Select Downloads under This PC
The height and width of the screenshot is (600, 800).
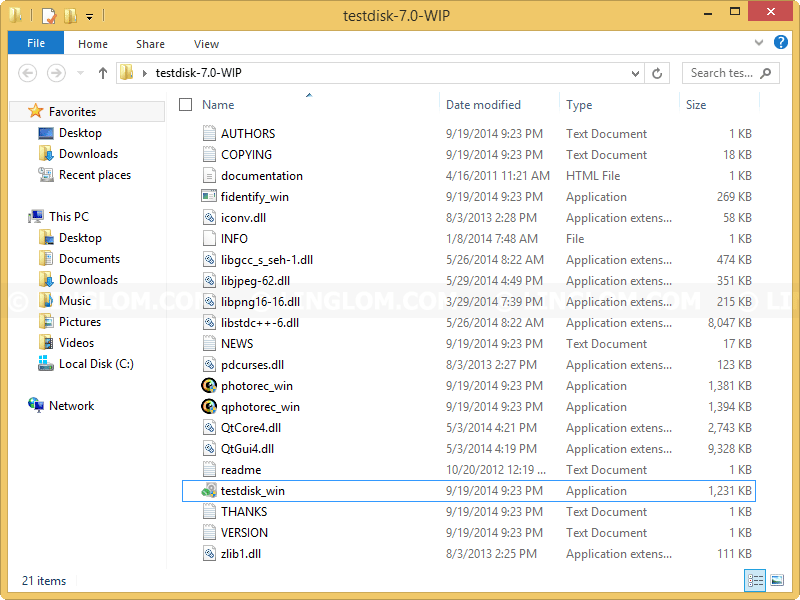pyautogui.click(x=88, y=280)
